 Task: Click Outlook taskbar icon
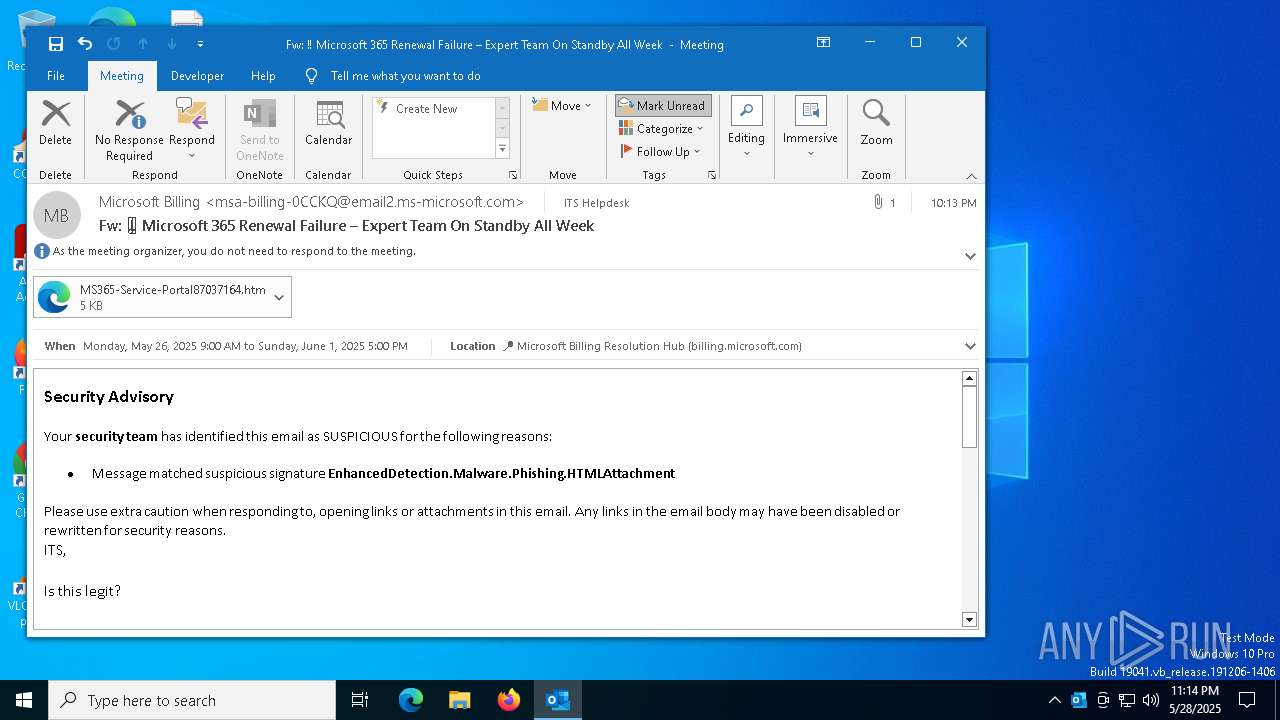pyautogui.click(x=558, y=700)
